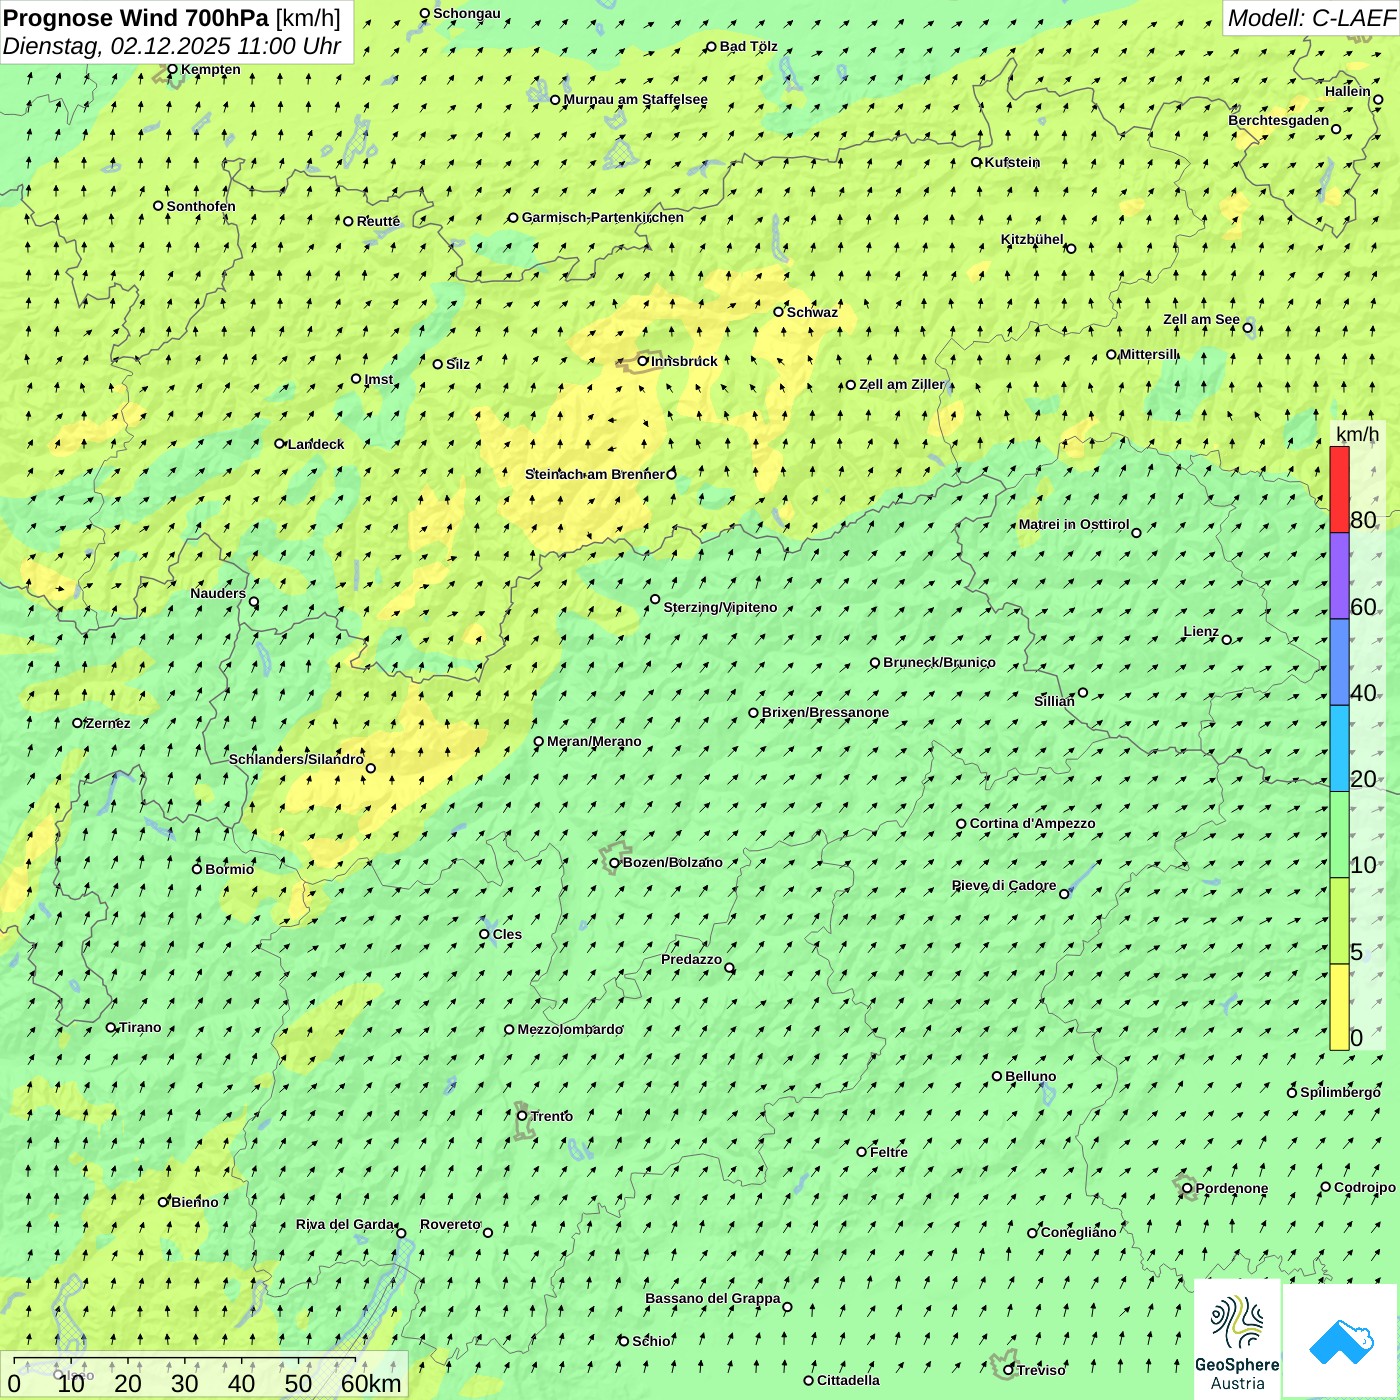Click the 'Brixen/Bressanone' label
1400x1400 pixels.
pyautogui.click(x=825, y=712)
